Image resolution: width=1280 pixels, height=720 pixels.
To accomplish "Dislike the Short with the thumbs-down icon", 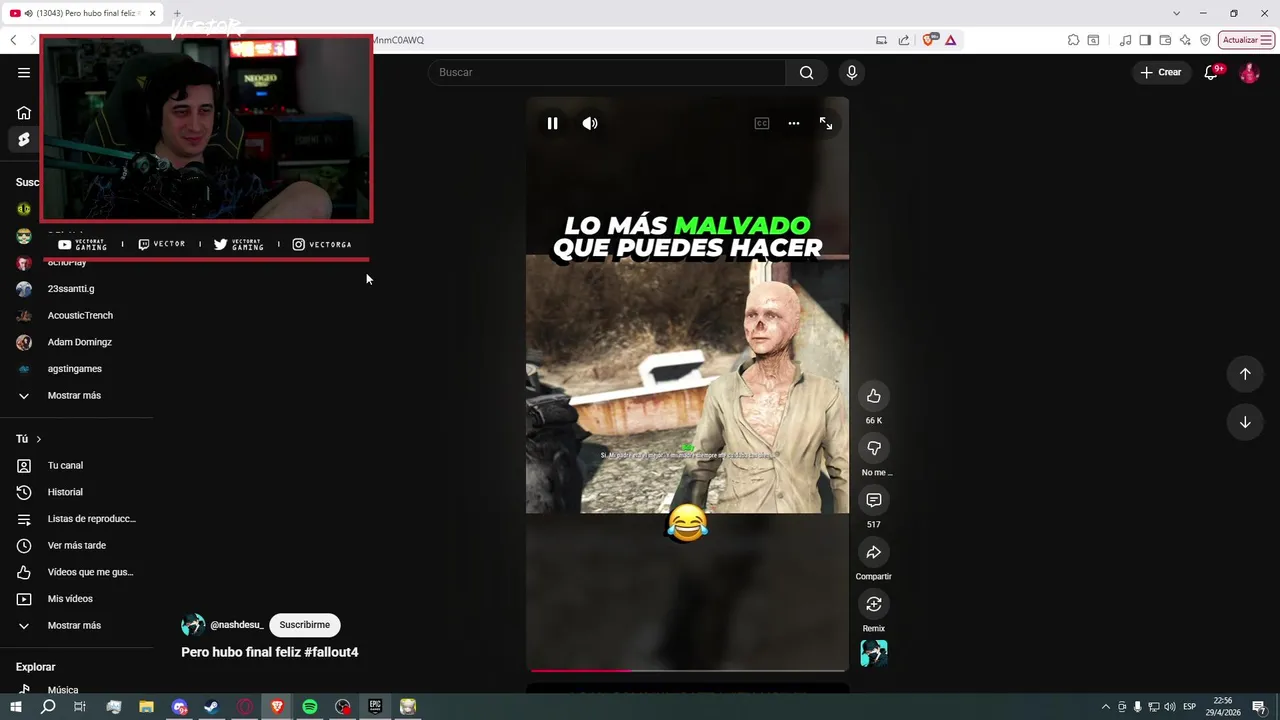I will (874, 448).
